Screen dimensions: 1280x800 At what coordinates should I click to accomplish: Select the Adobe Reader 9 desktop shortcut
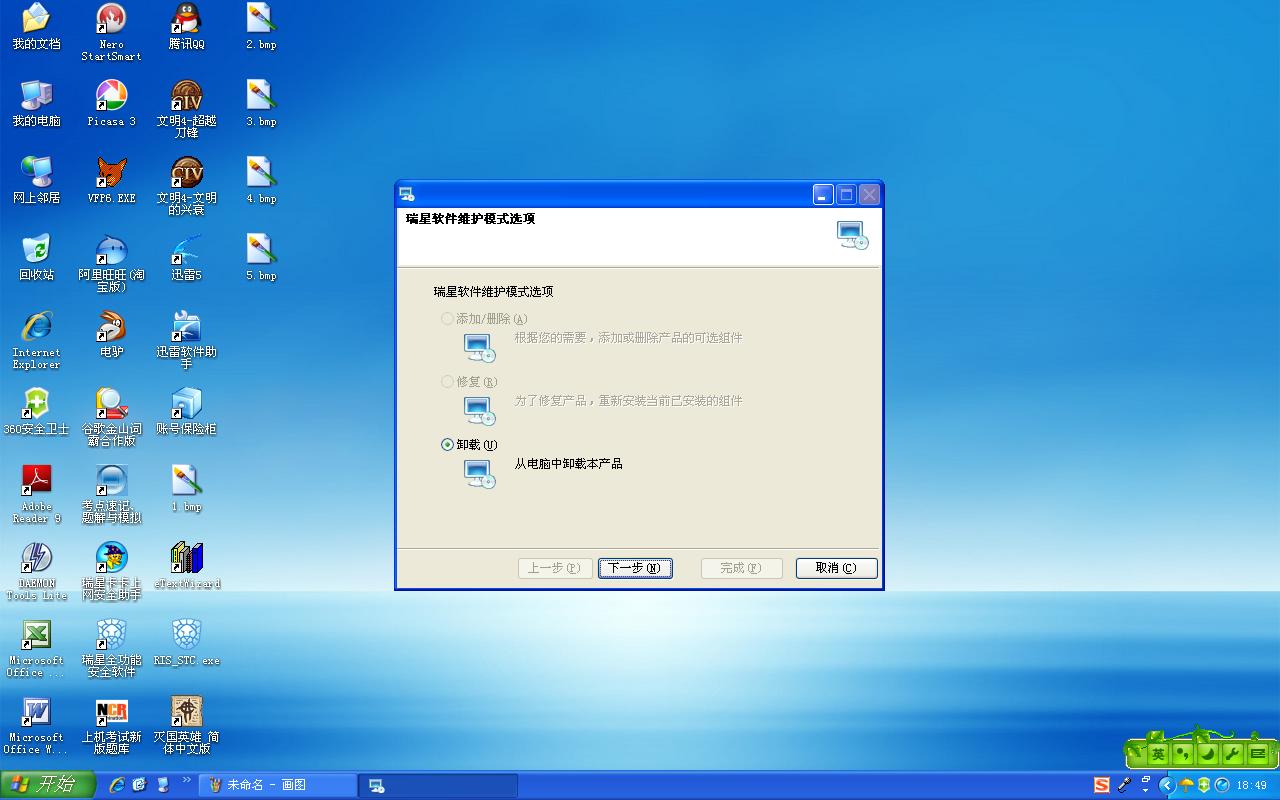pyautogui.click(x=36, y=494)
